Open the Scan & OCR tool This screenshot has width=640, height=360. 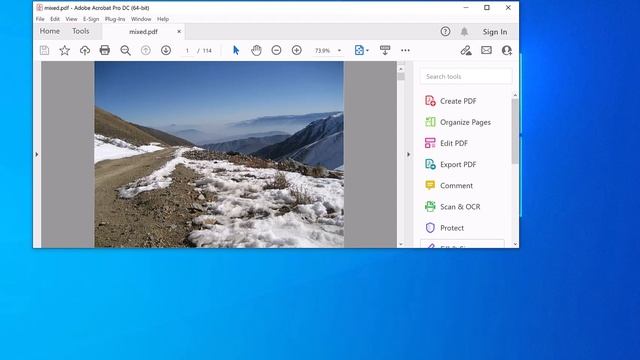[x=452, y=207]
